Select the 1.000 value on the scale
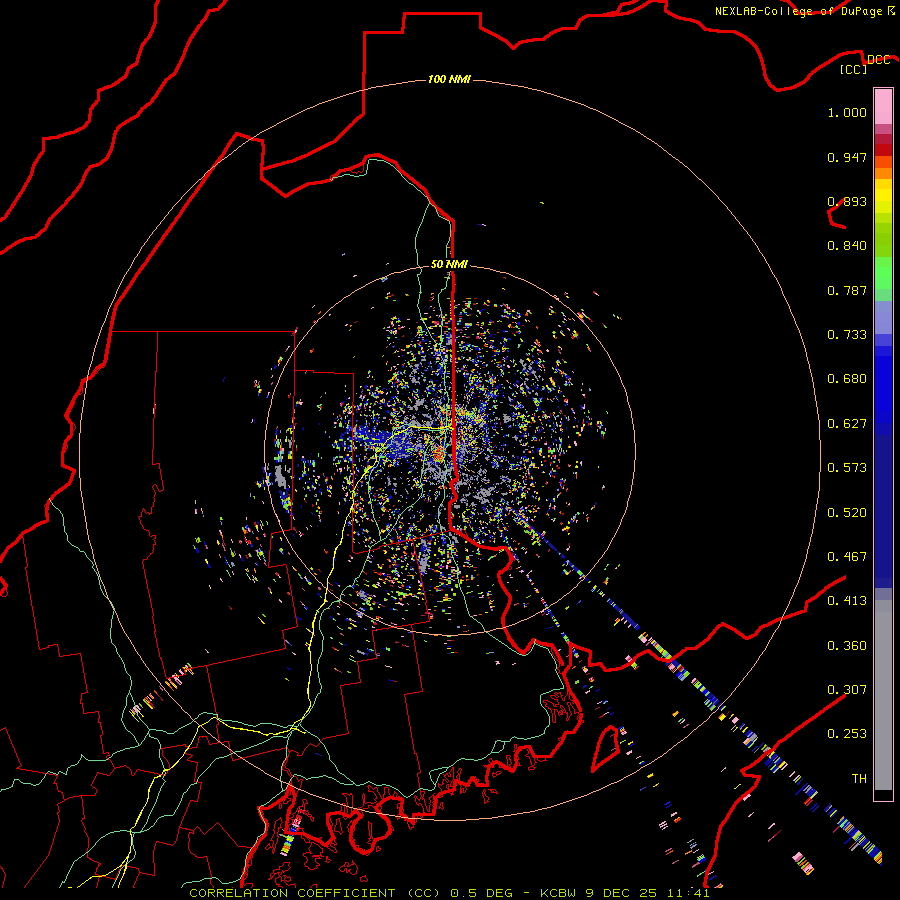900x900 pixels. (847, 112)
